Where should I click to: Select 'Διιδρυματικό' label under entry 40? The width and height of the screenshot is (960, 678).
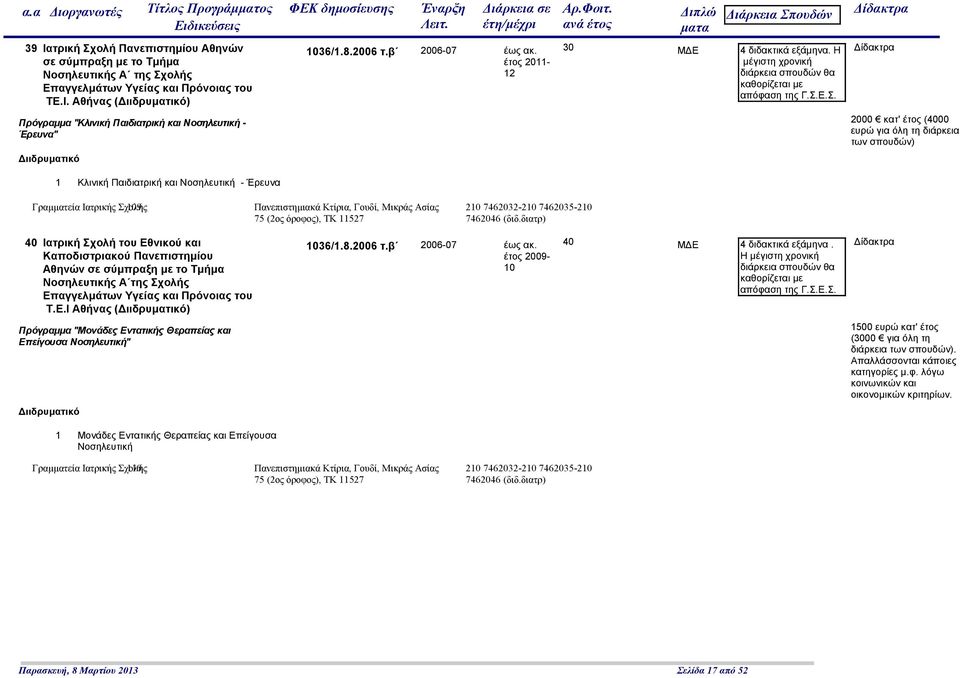49,412
